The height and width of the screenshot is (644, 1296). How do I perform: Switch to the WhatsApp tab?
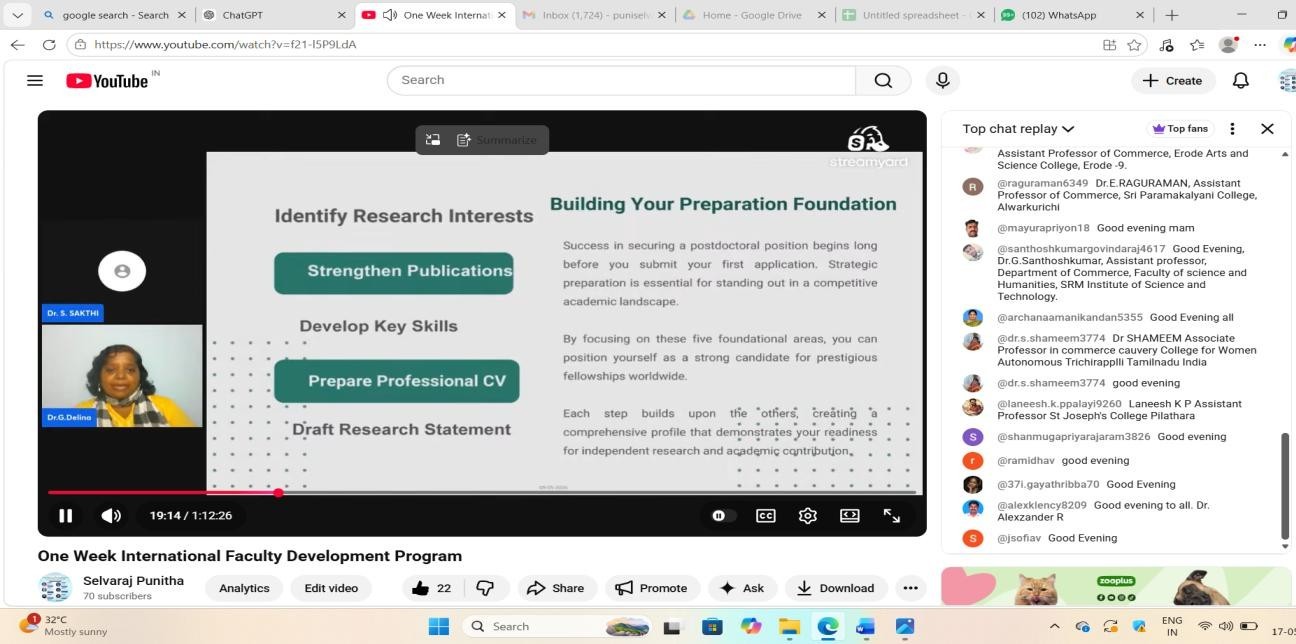point(1074,15)
